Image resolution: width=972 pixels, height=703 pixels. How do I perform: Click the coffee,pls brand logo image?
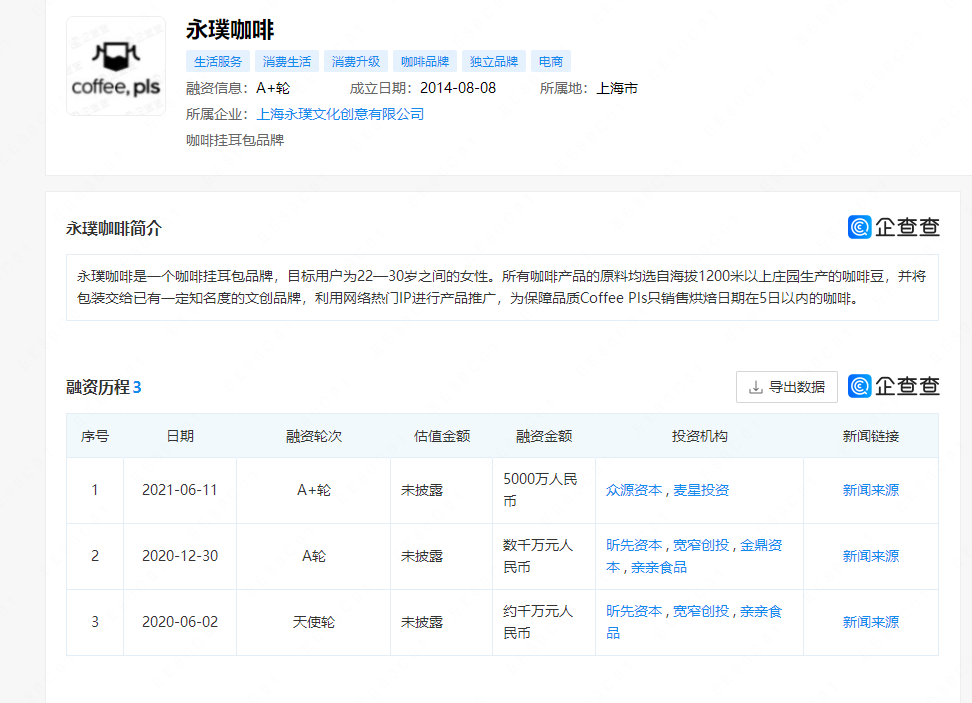[114, 65]
